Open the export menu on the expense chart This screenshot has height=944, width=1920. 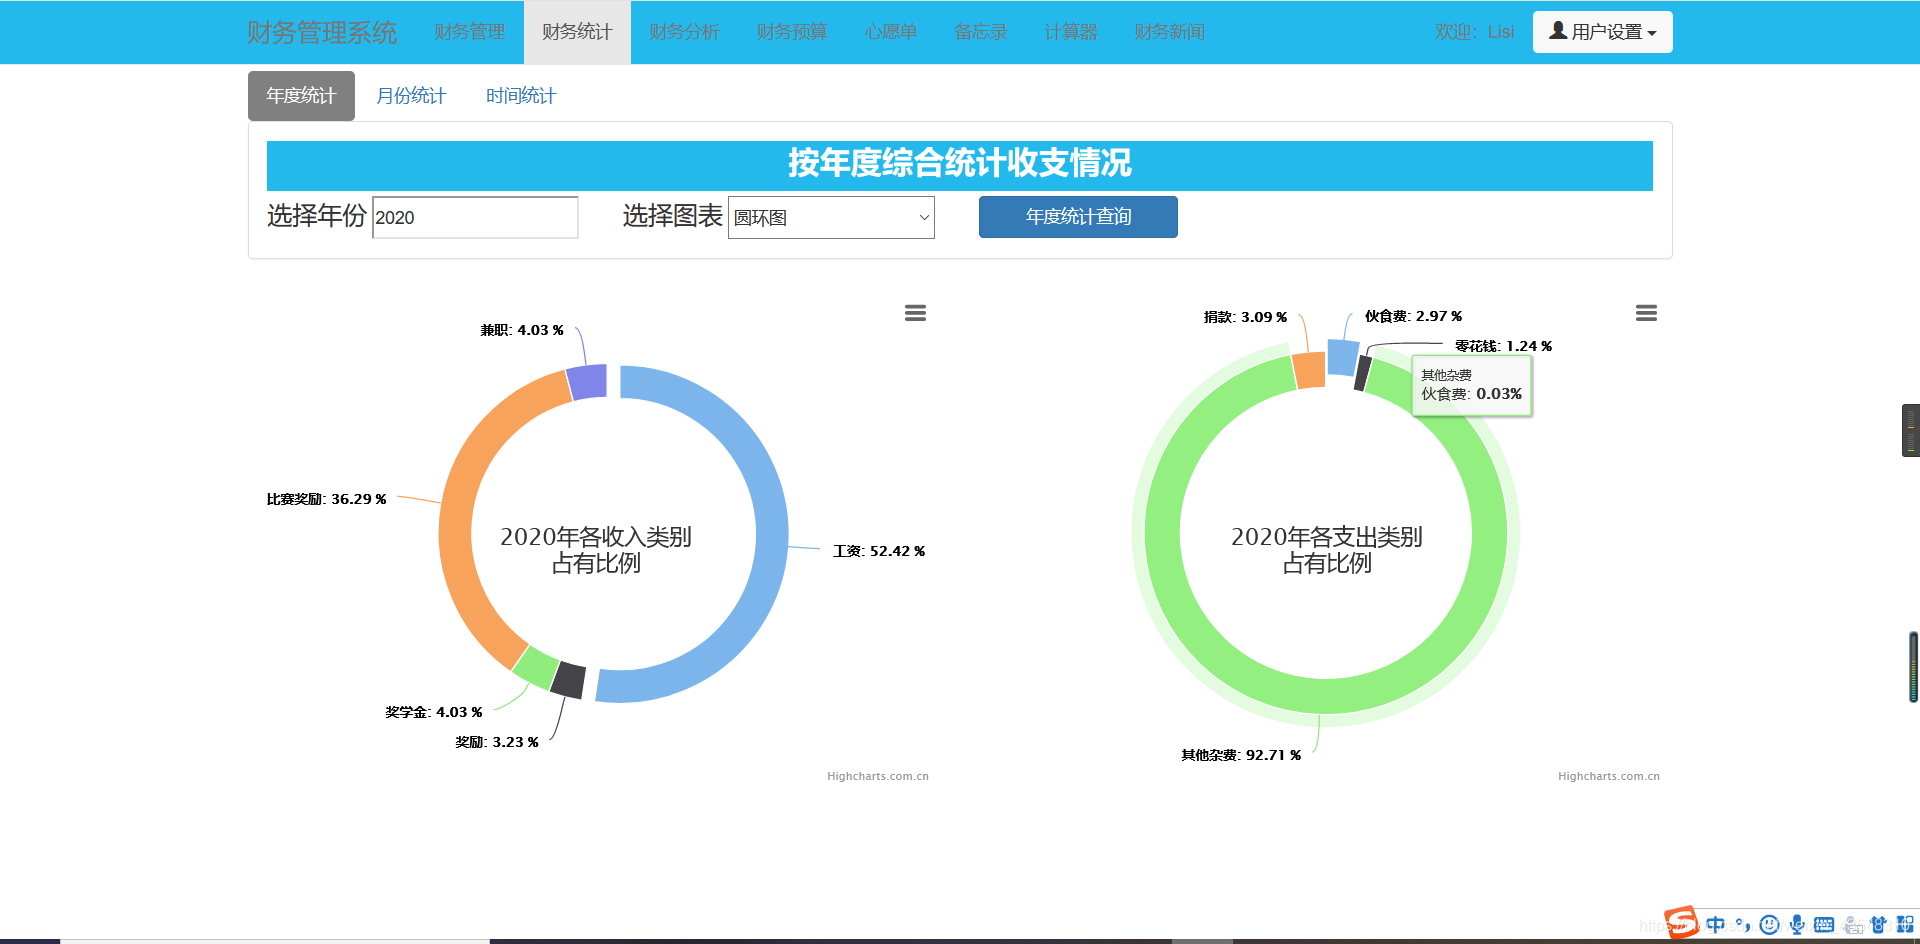[x=1646, y=313]
